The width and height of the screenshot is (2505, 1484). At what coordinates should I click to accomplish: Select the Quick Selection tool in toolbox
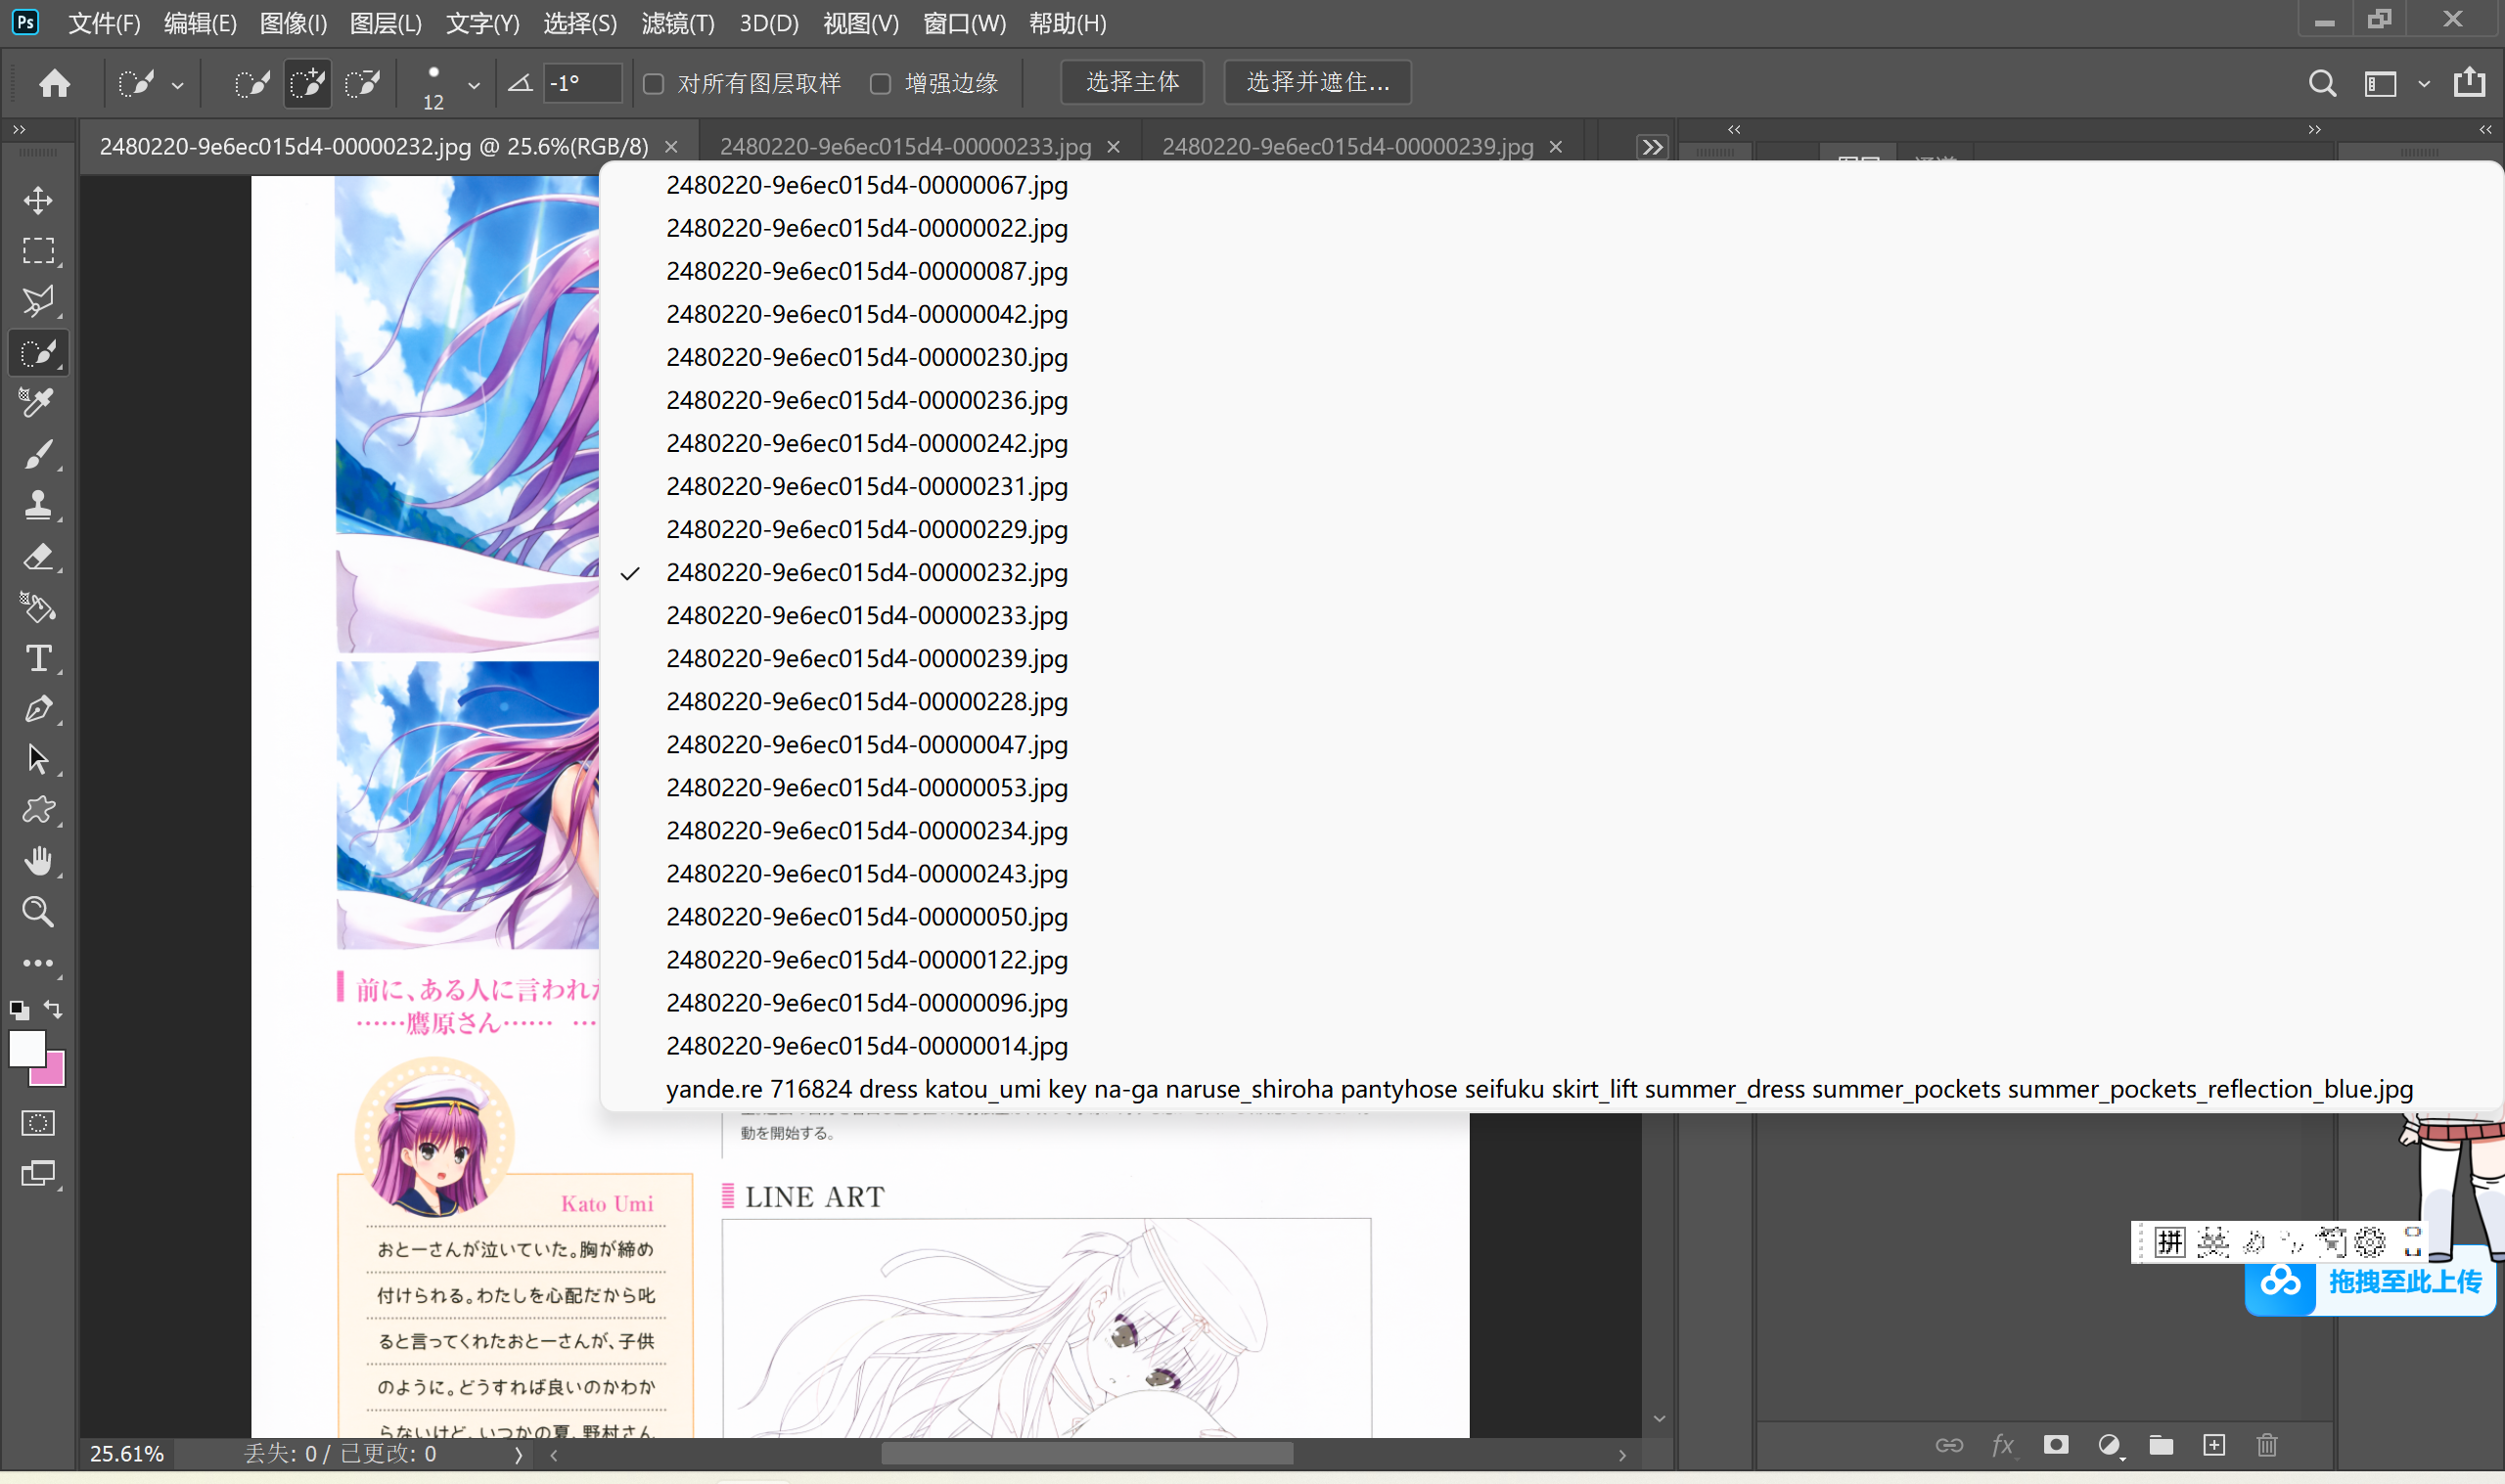[x=38, y=353]
